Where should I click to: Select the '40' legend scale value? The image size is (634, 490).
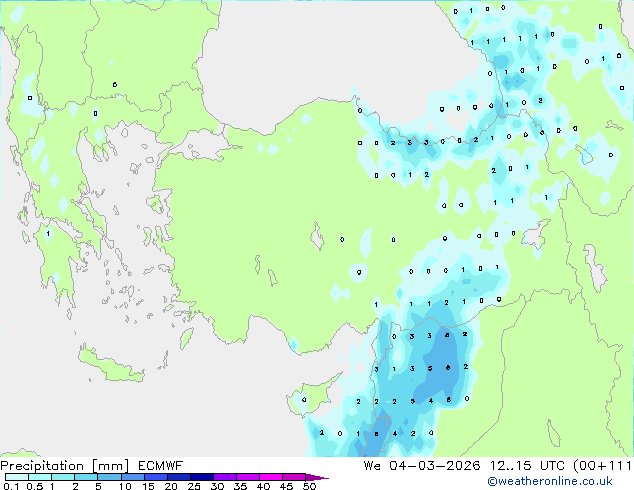[x=263, y=486]
